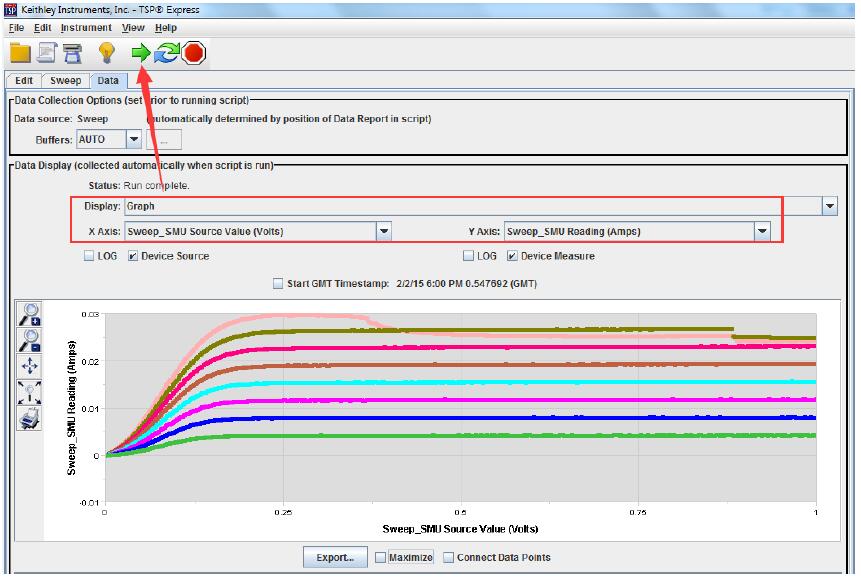Expand the Display Graph dropdown
Image resolution: width=861 pixels, height=581 pixels.
829,205
